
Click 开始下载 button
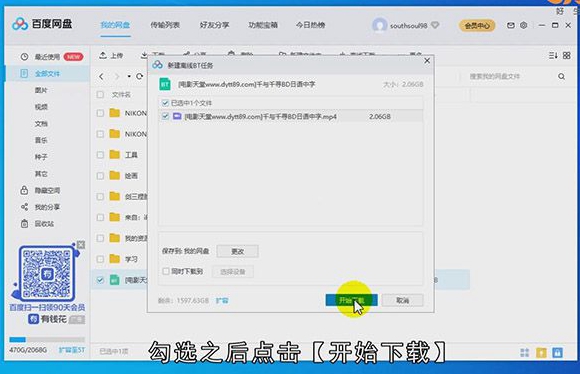(351, 300)
